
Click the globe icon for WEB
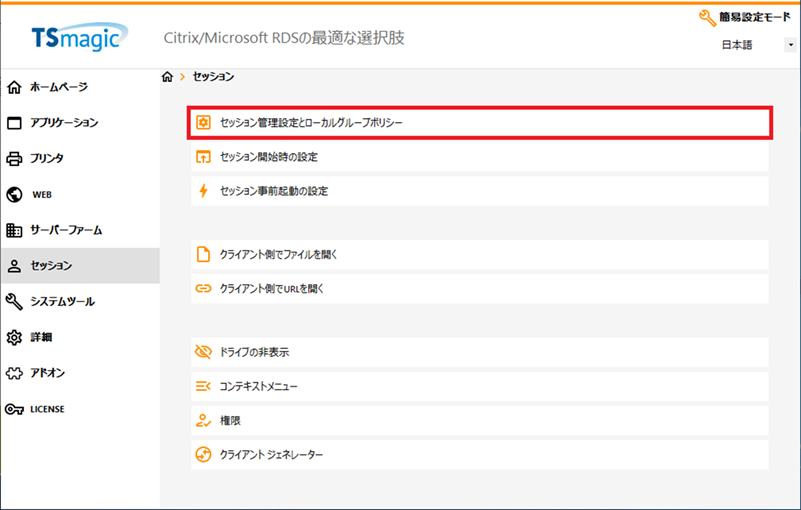coord(14,194)
